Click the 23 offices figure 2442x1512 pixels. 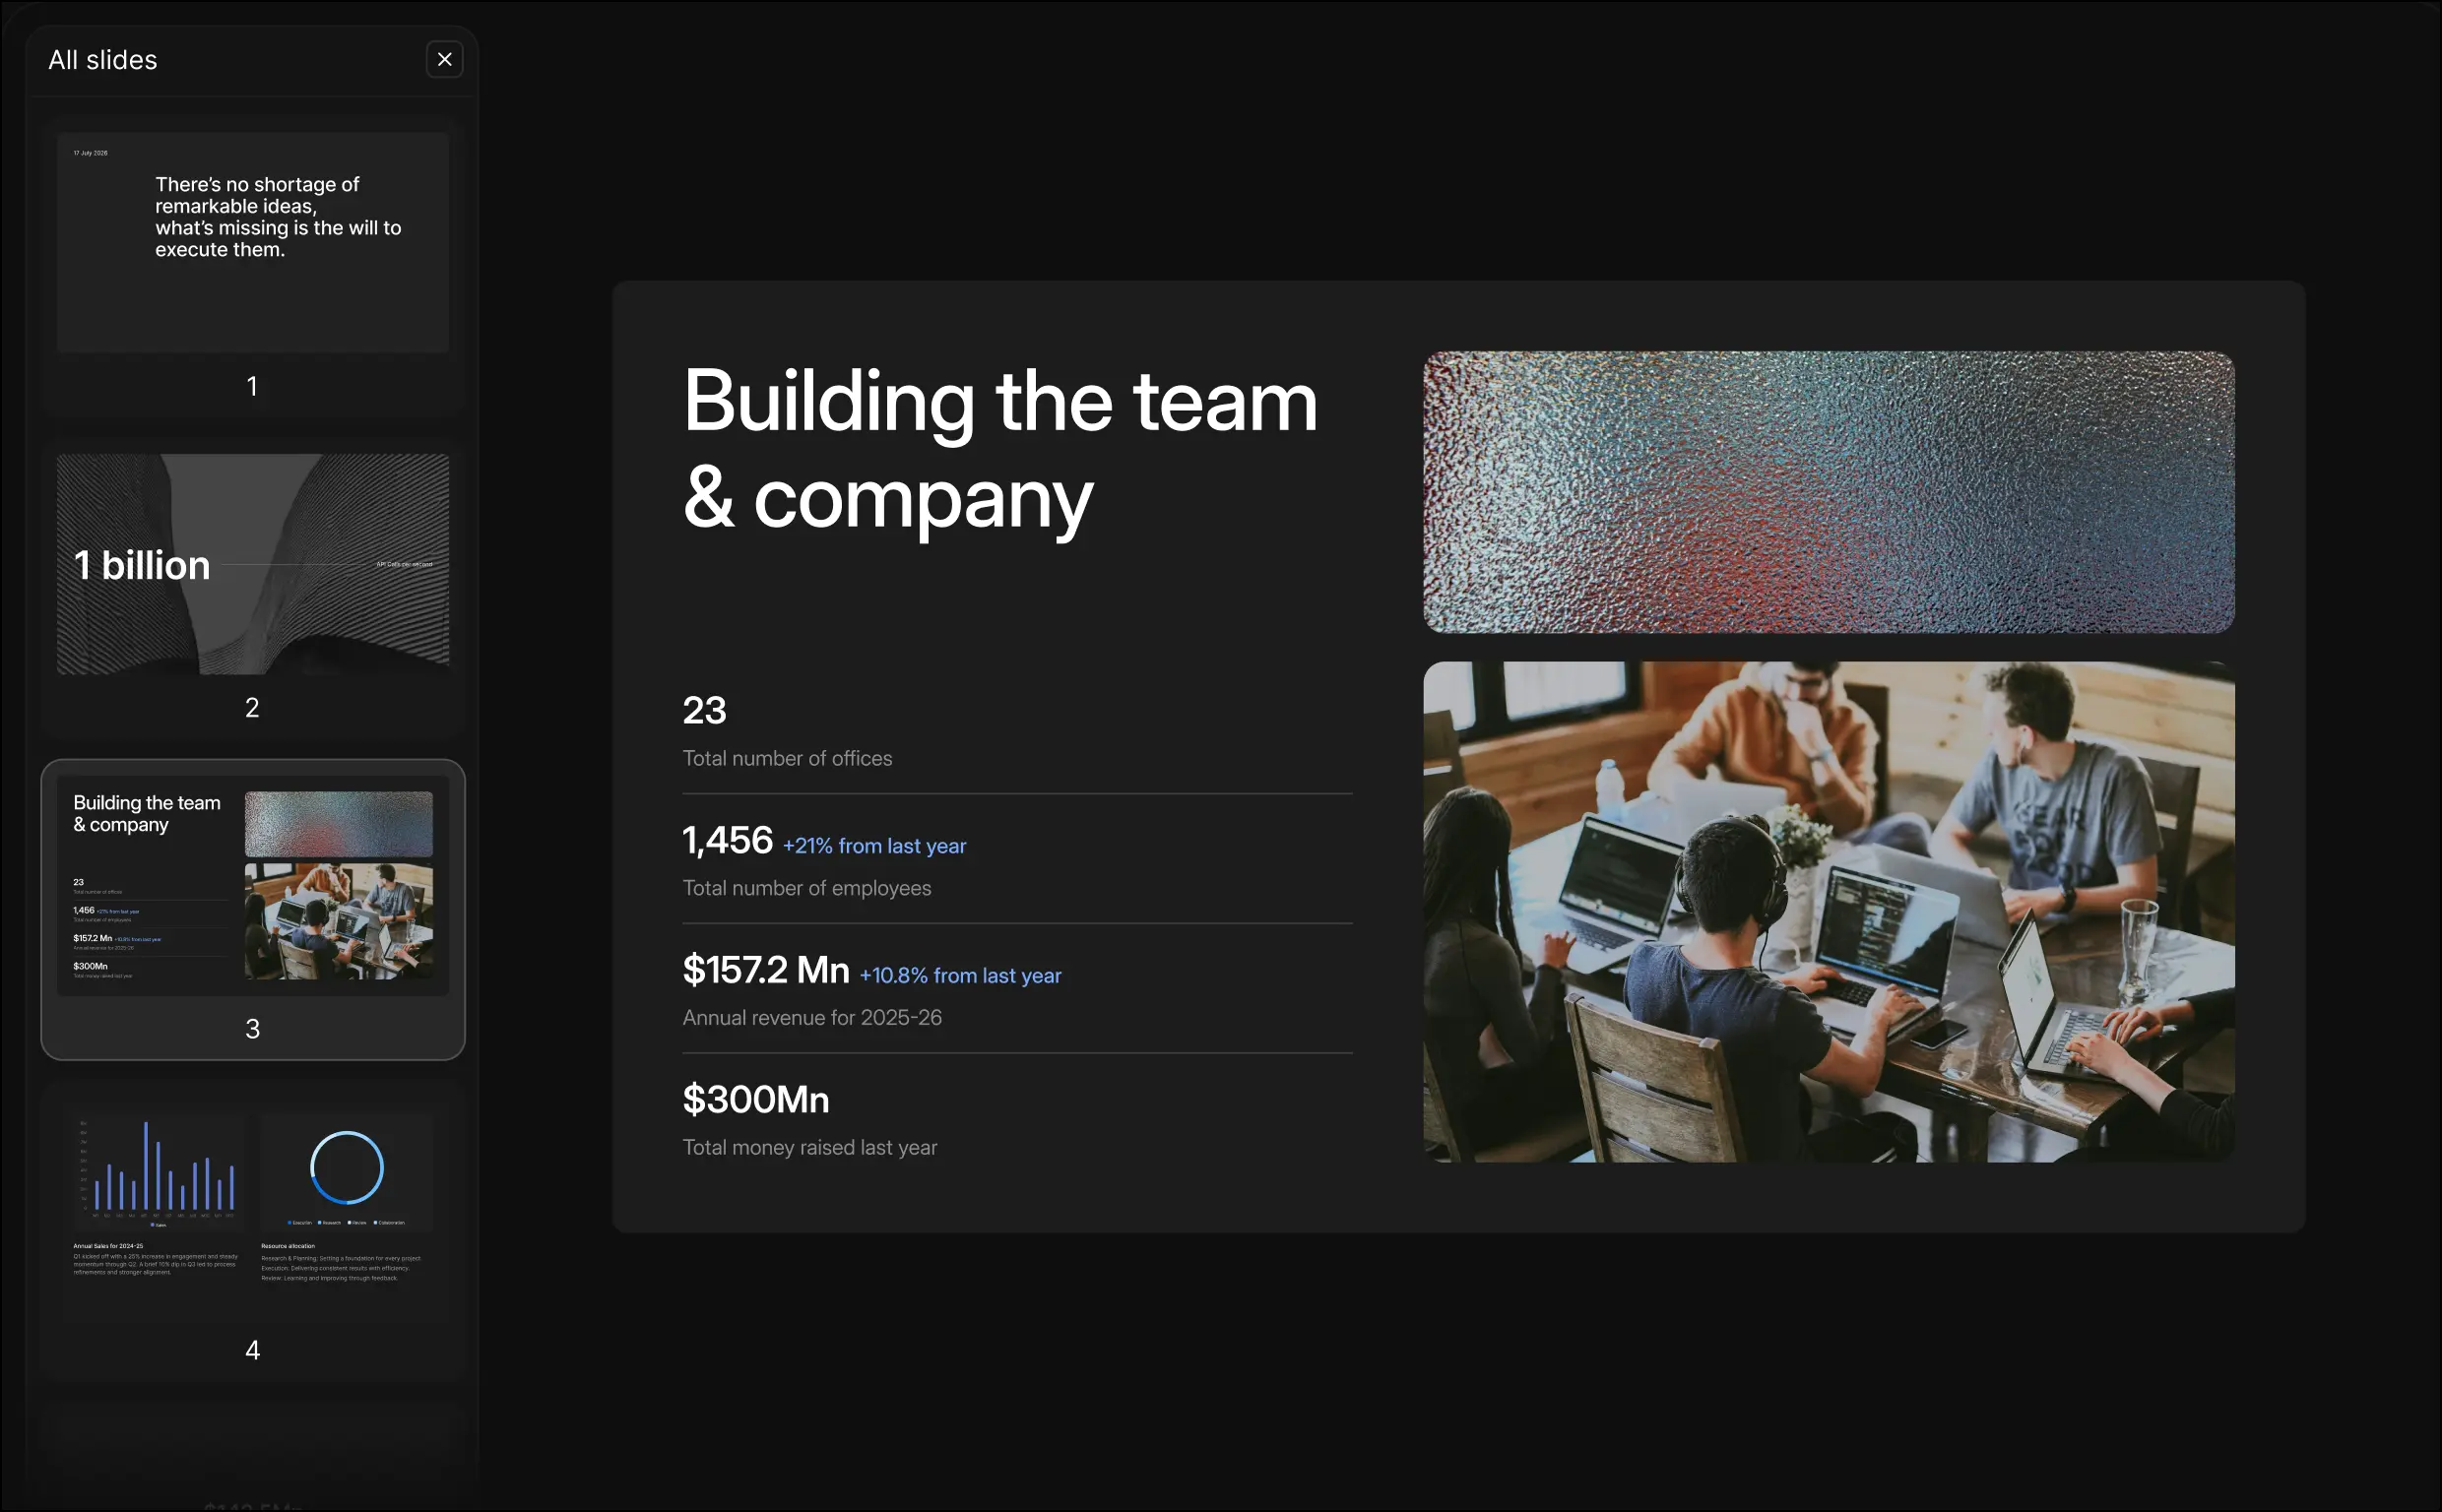(704, 711)
